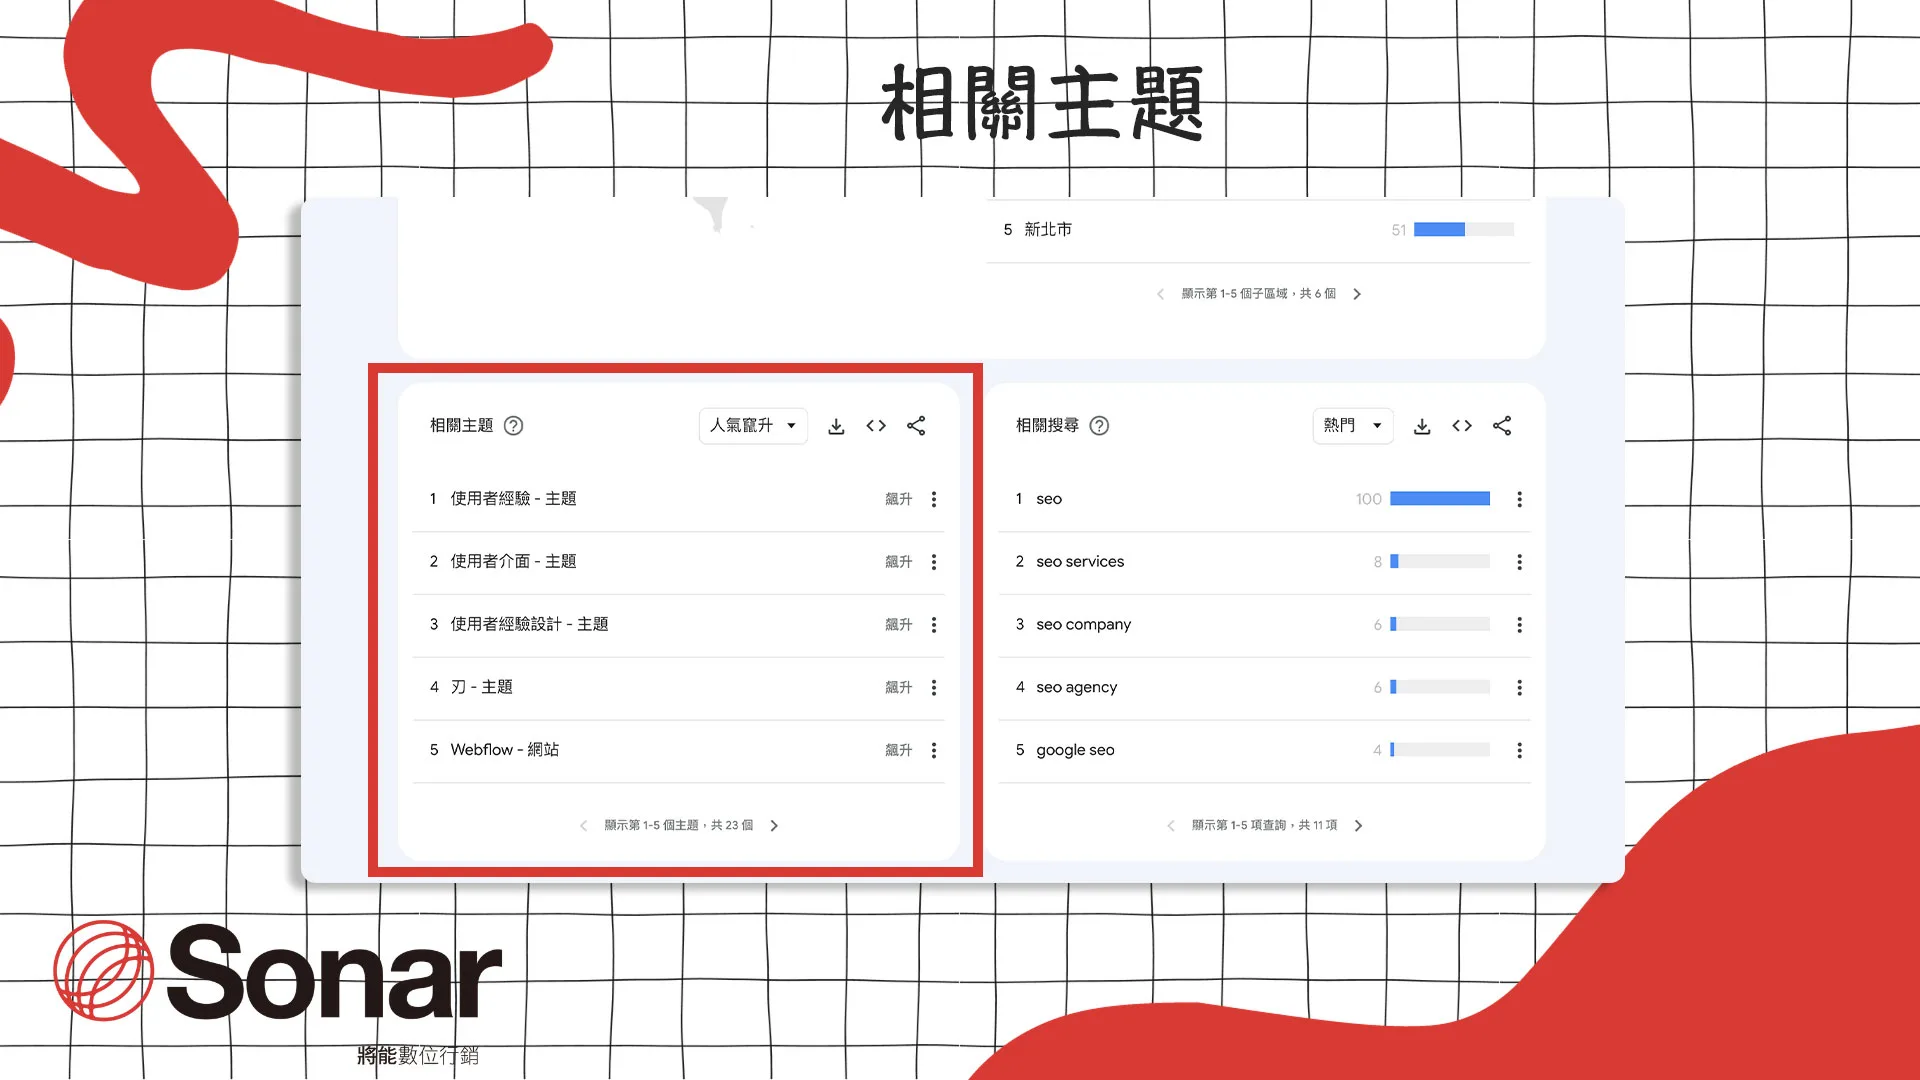Go to previous page of subregions list
This screenshot has width=1920, height=1080.
pos(1160,294)
